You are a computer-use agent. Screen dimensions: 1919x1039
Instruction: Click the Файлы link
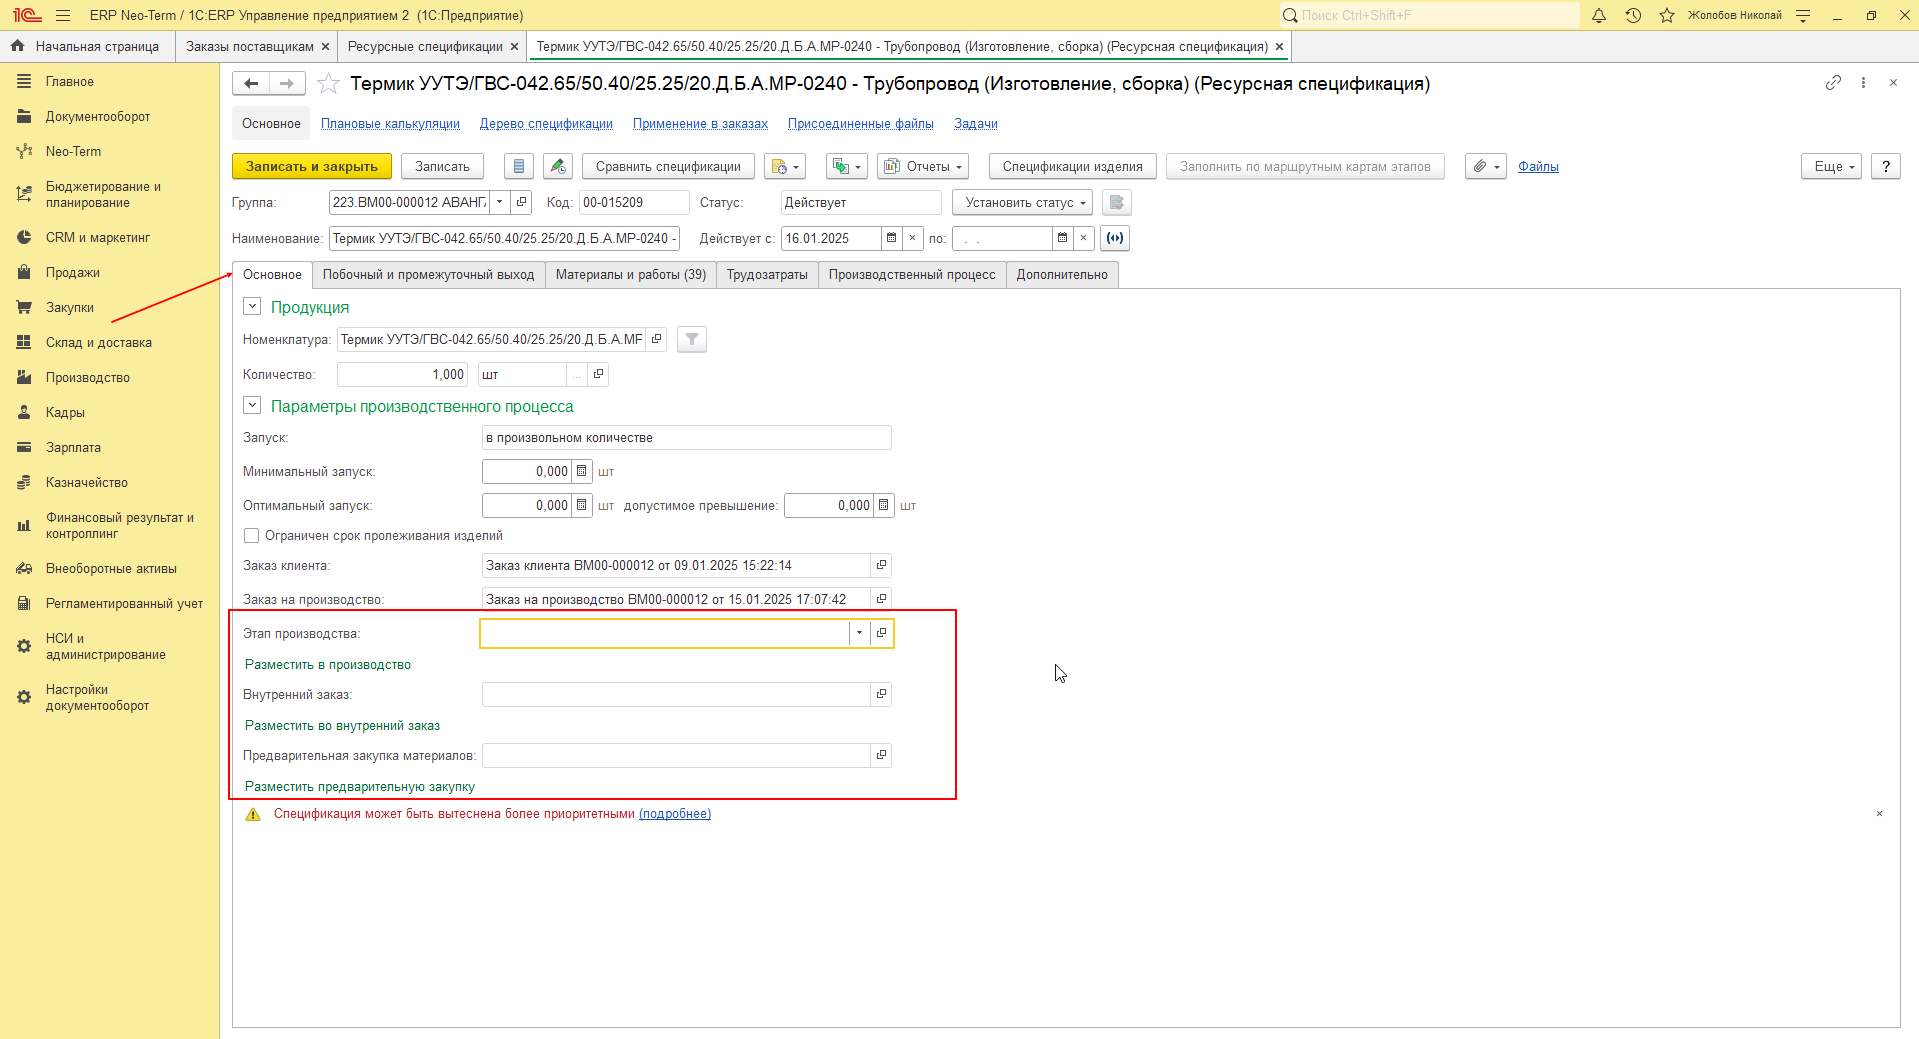coord(1538,167)
